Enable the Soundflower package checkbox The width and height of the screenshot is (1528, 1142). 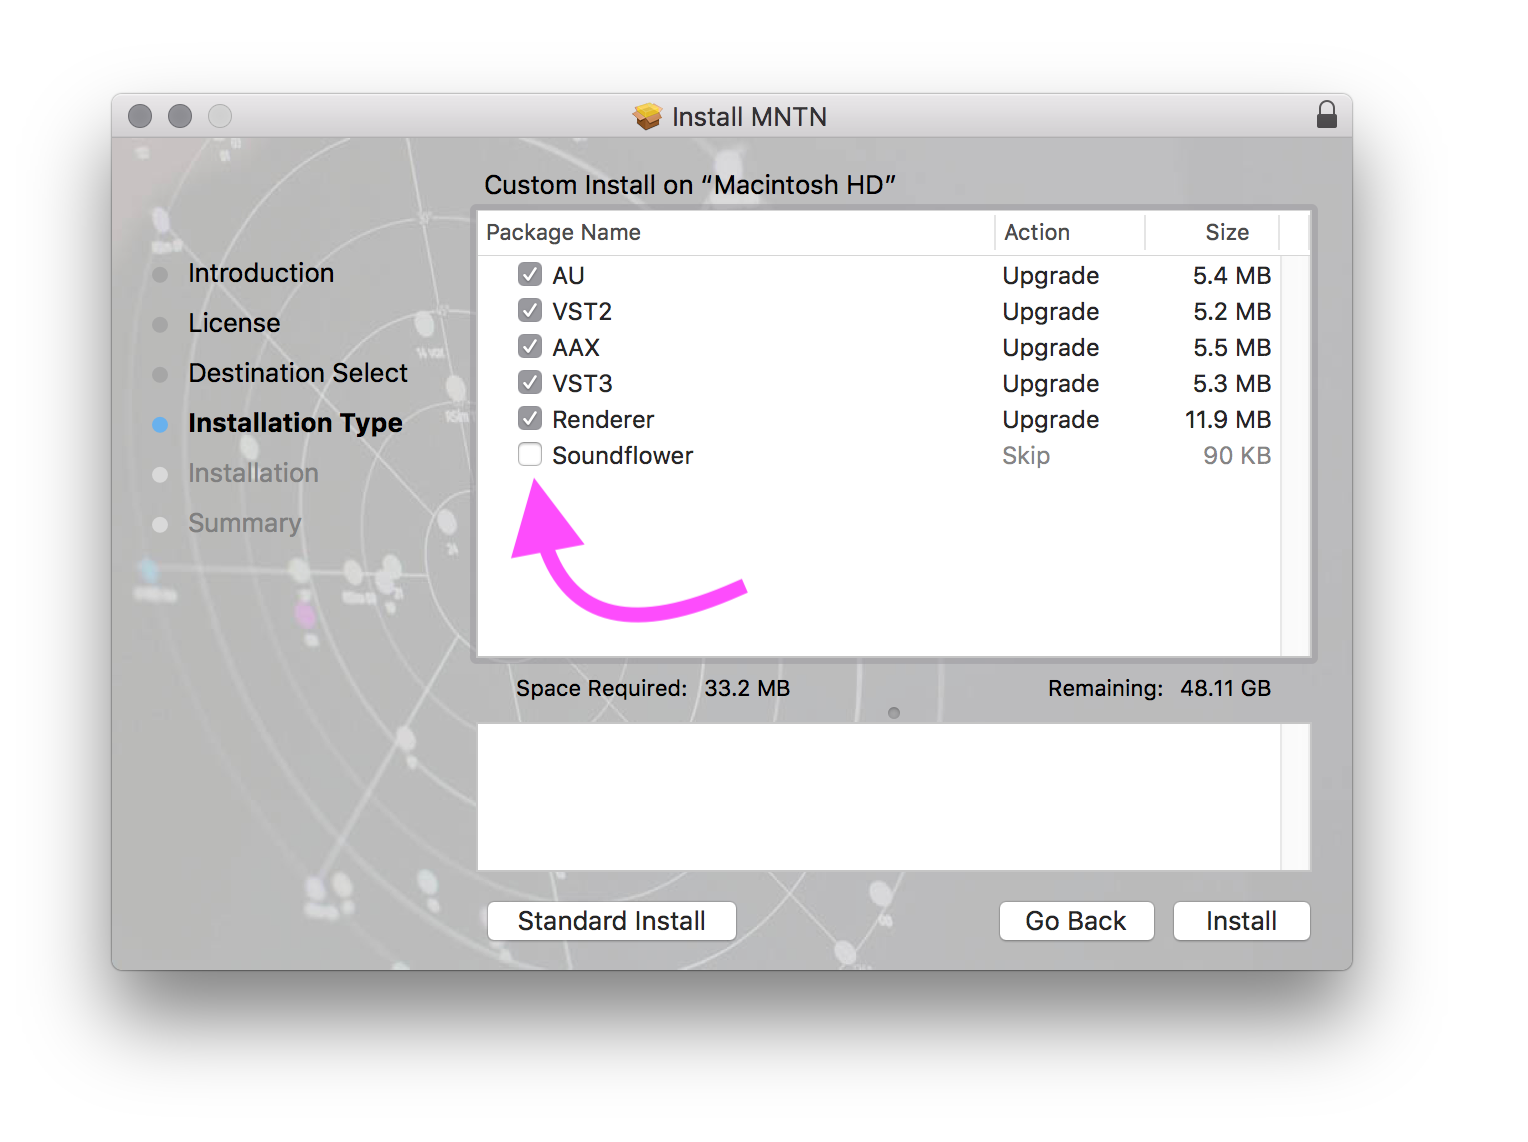click(x=530, y=454)
